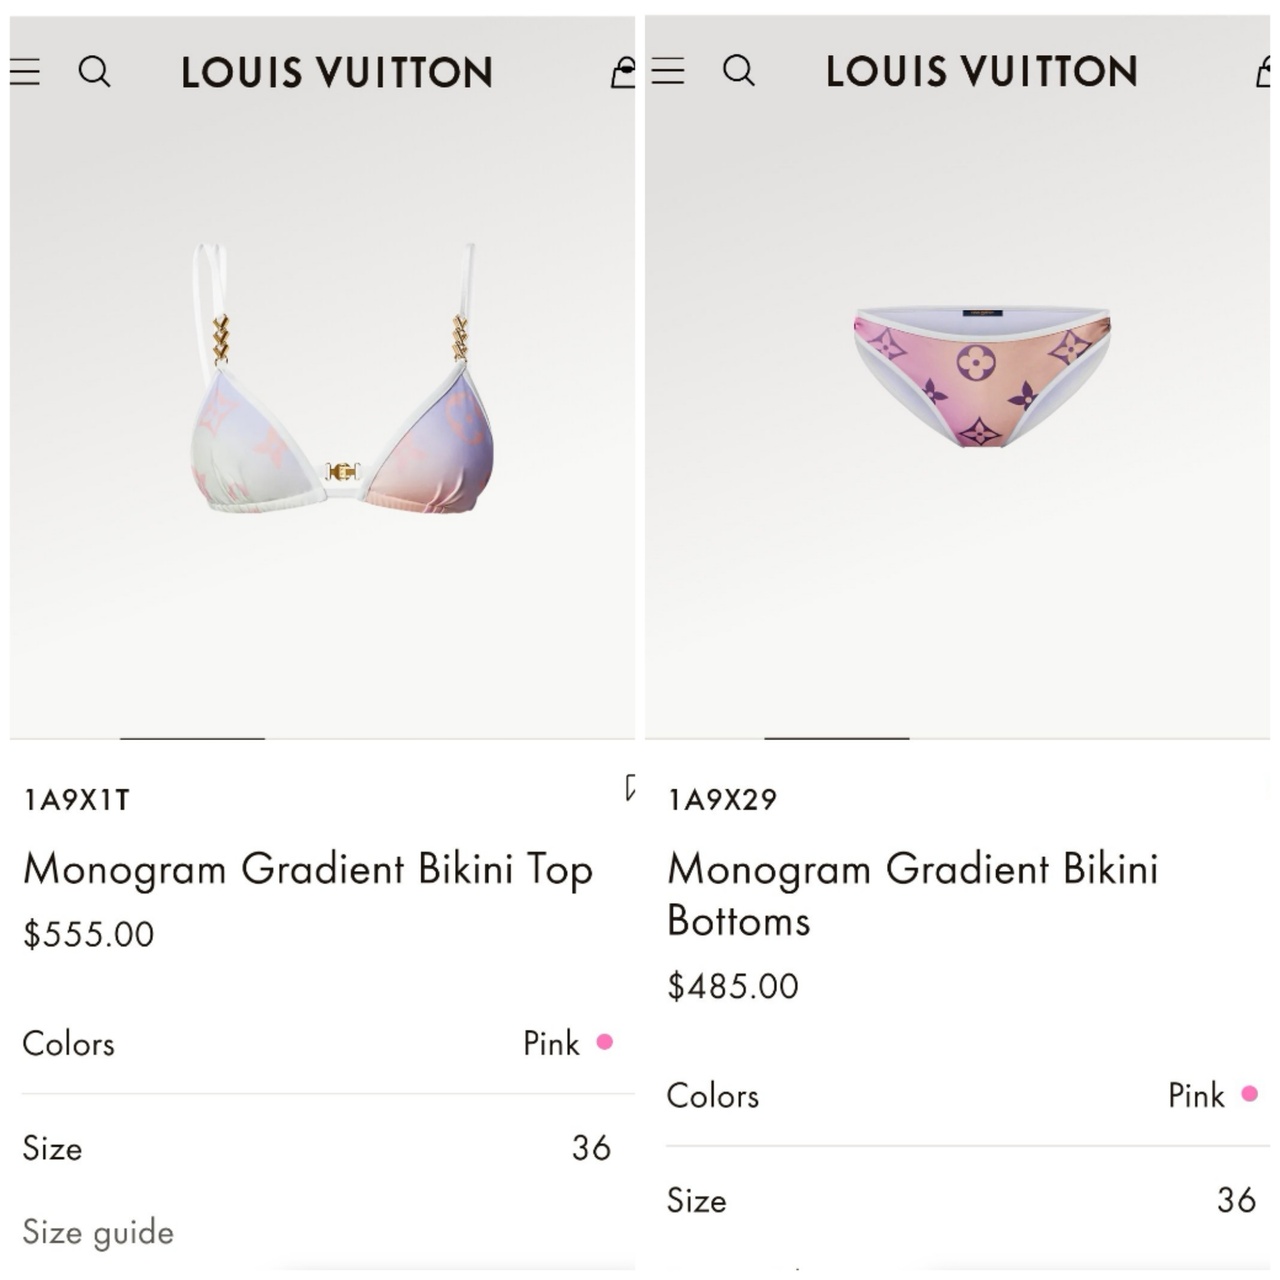Expand Size 36 row for Bikini Top
Image resolution: width=1280 pixels, height=1280 pixels.
317,1148
